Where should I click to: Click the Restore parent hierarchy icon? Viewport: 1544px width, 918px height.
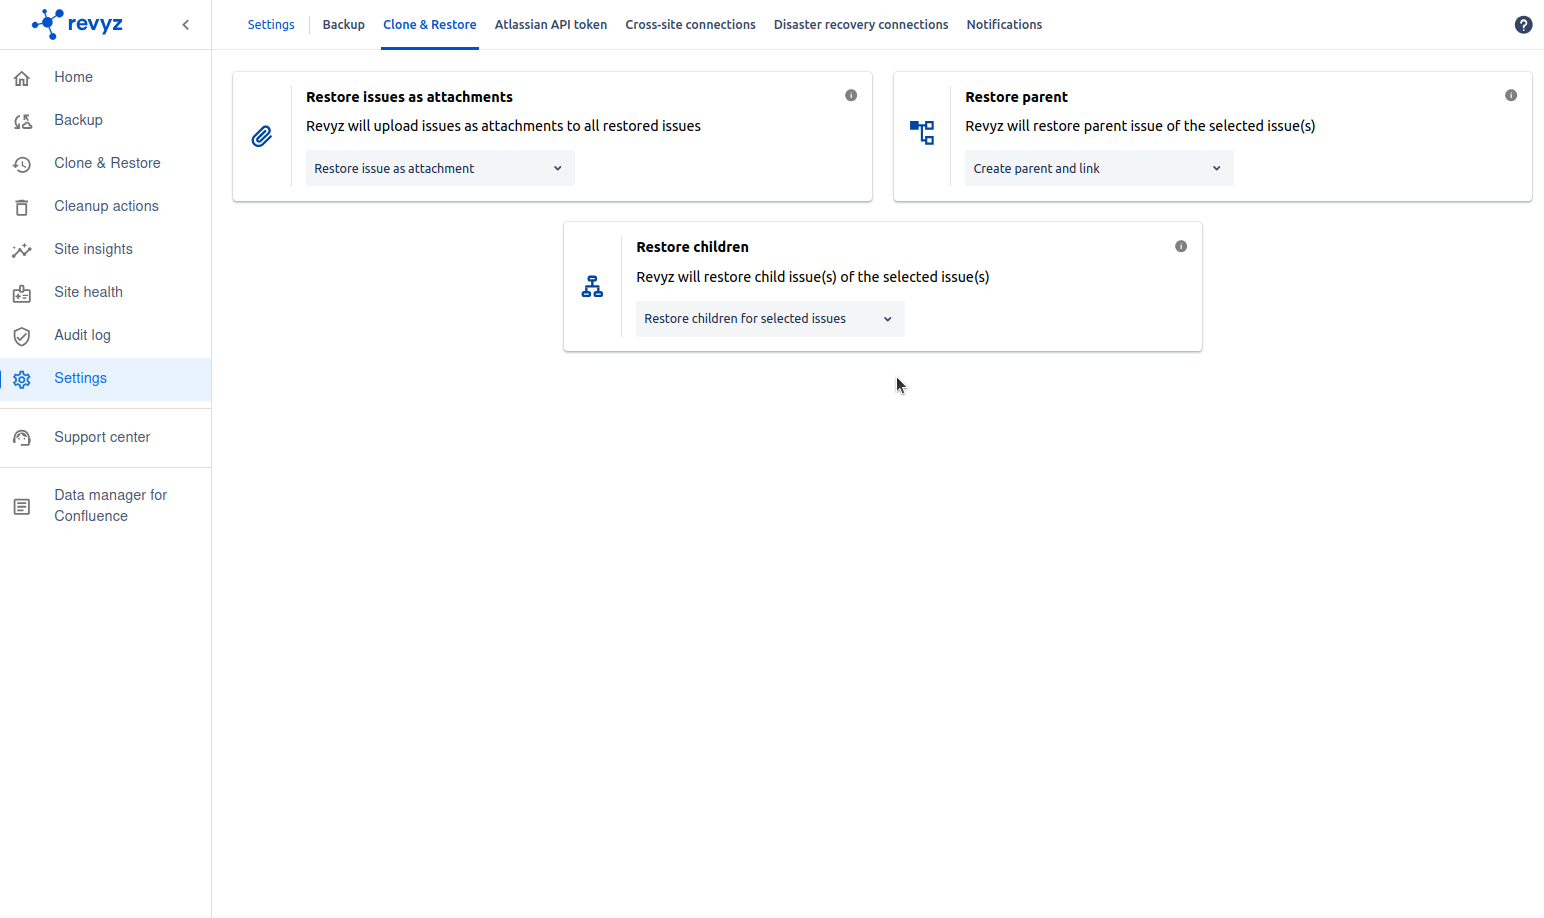(x=922, y=132)
